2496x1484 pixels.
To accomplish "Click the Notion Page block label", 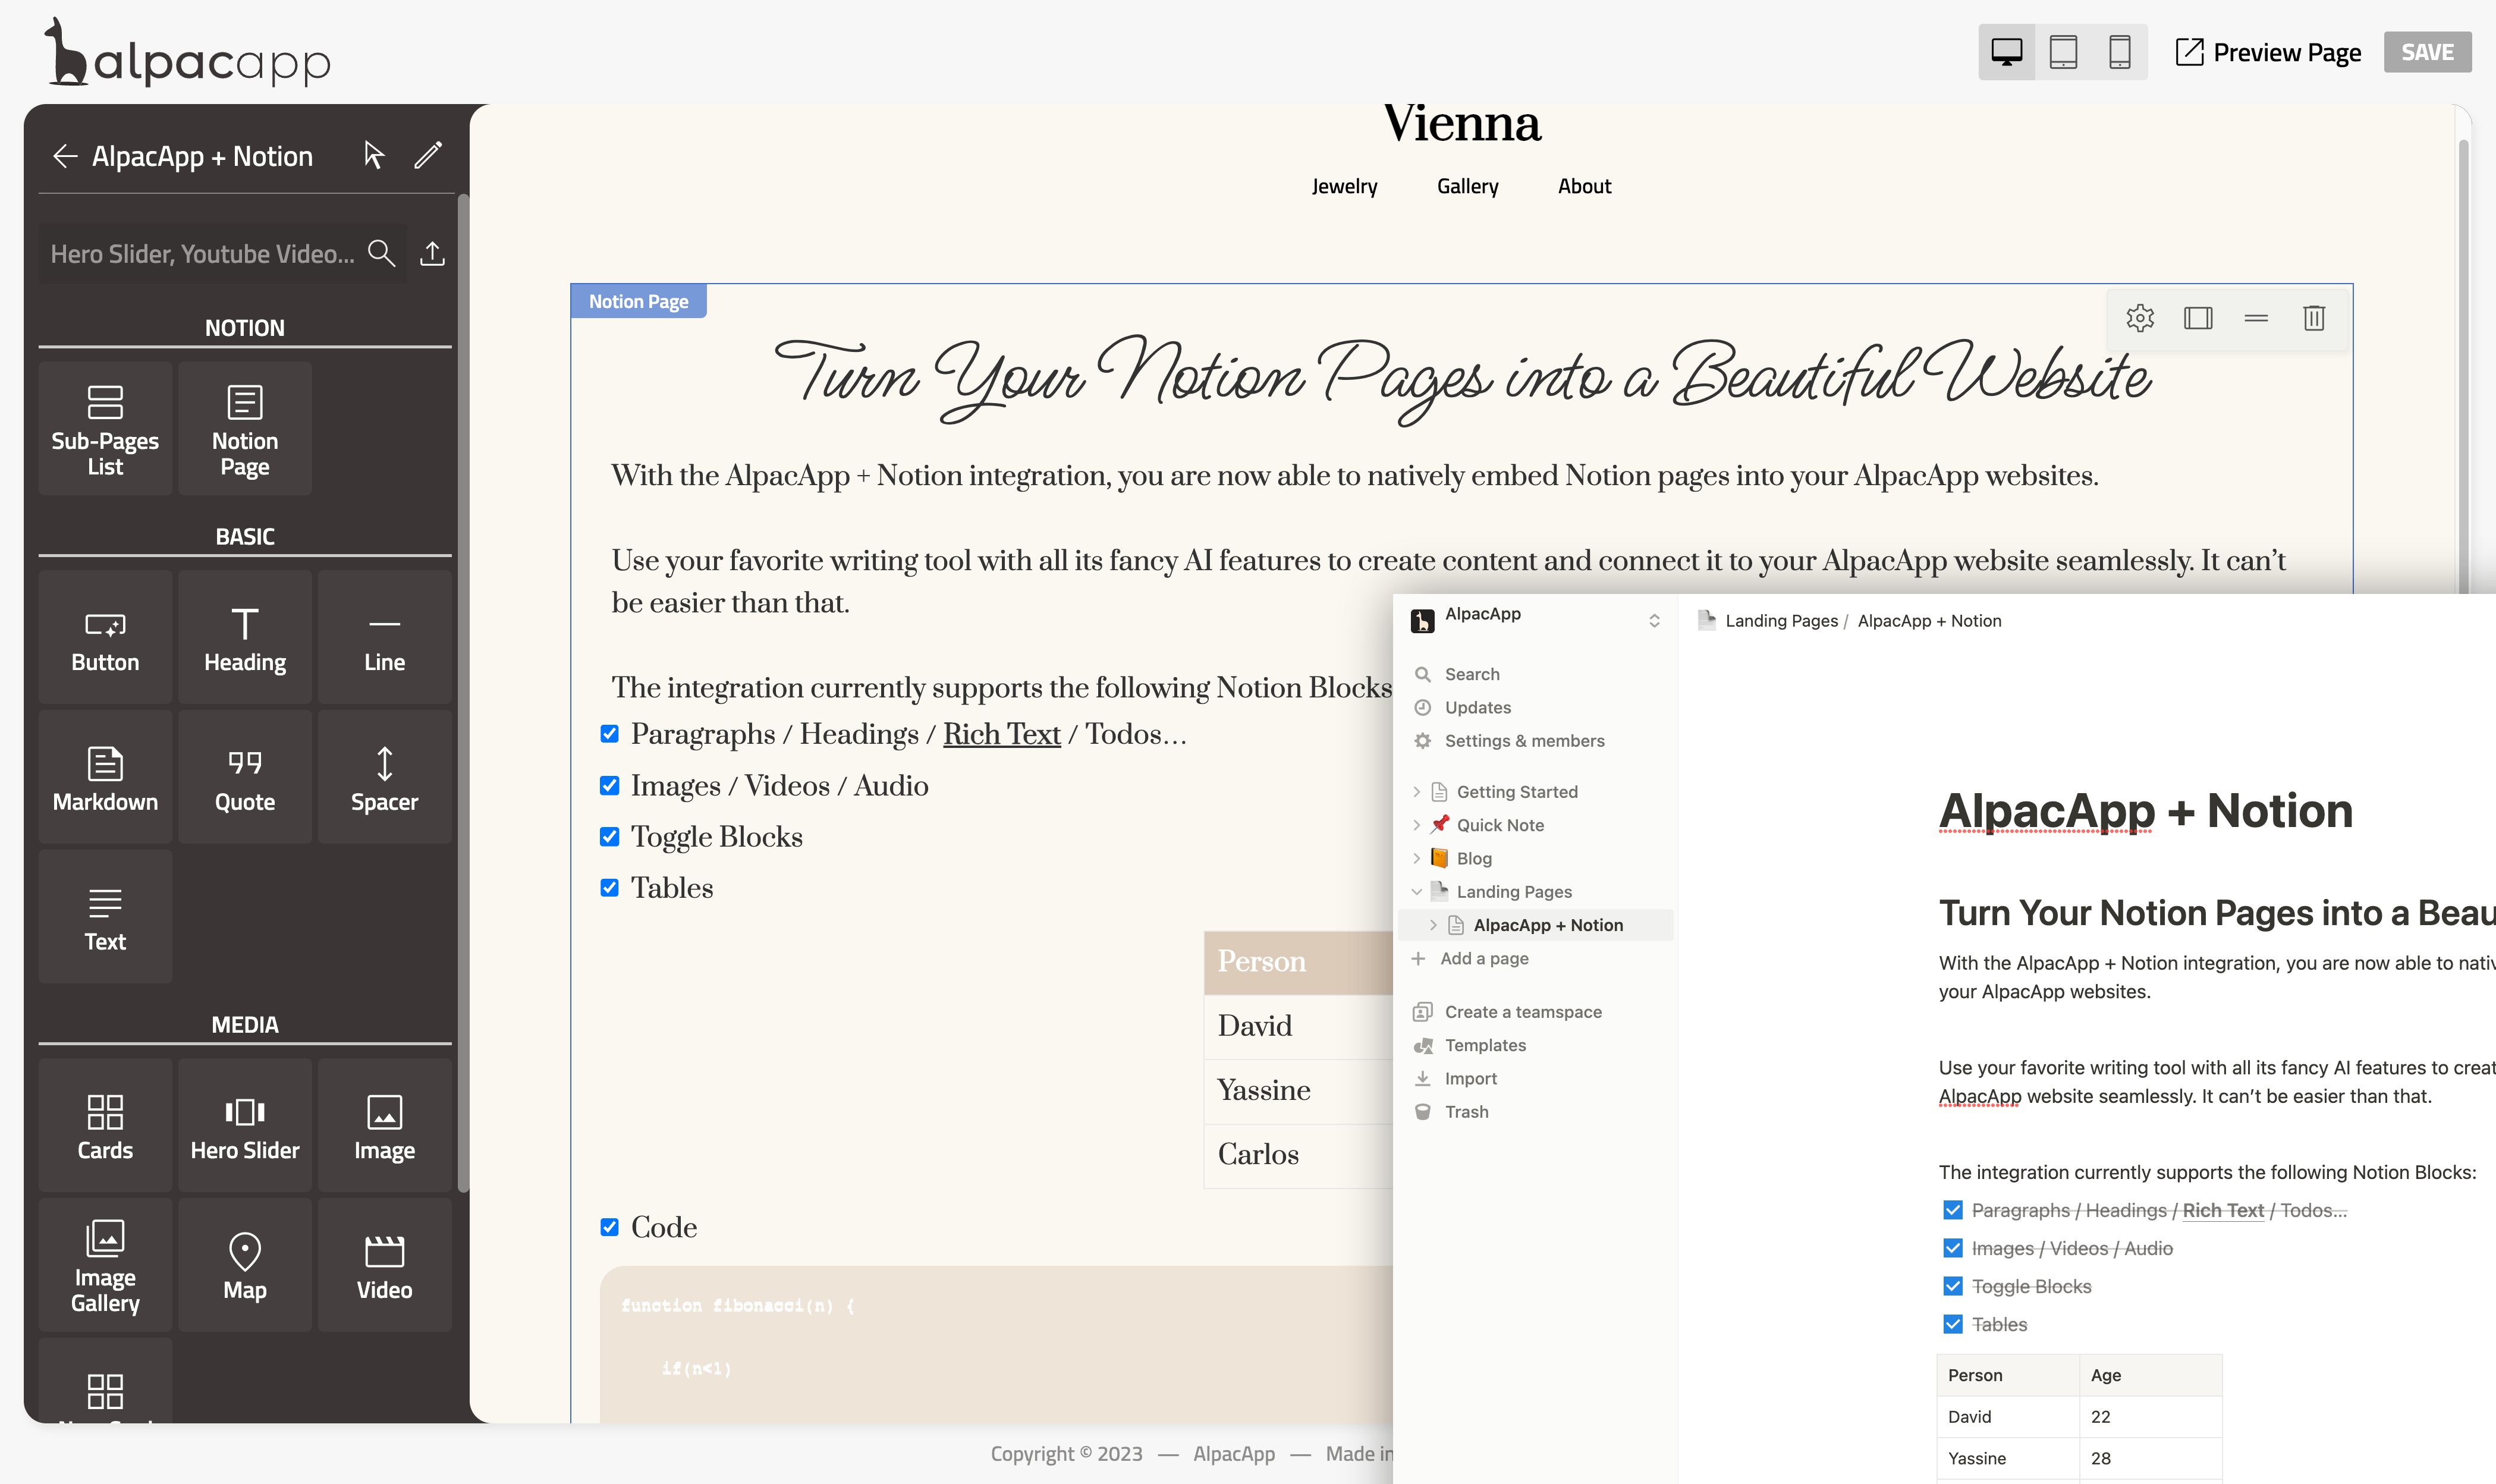I will coord(638,301).
